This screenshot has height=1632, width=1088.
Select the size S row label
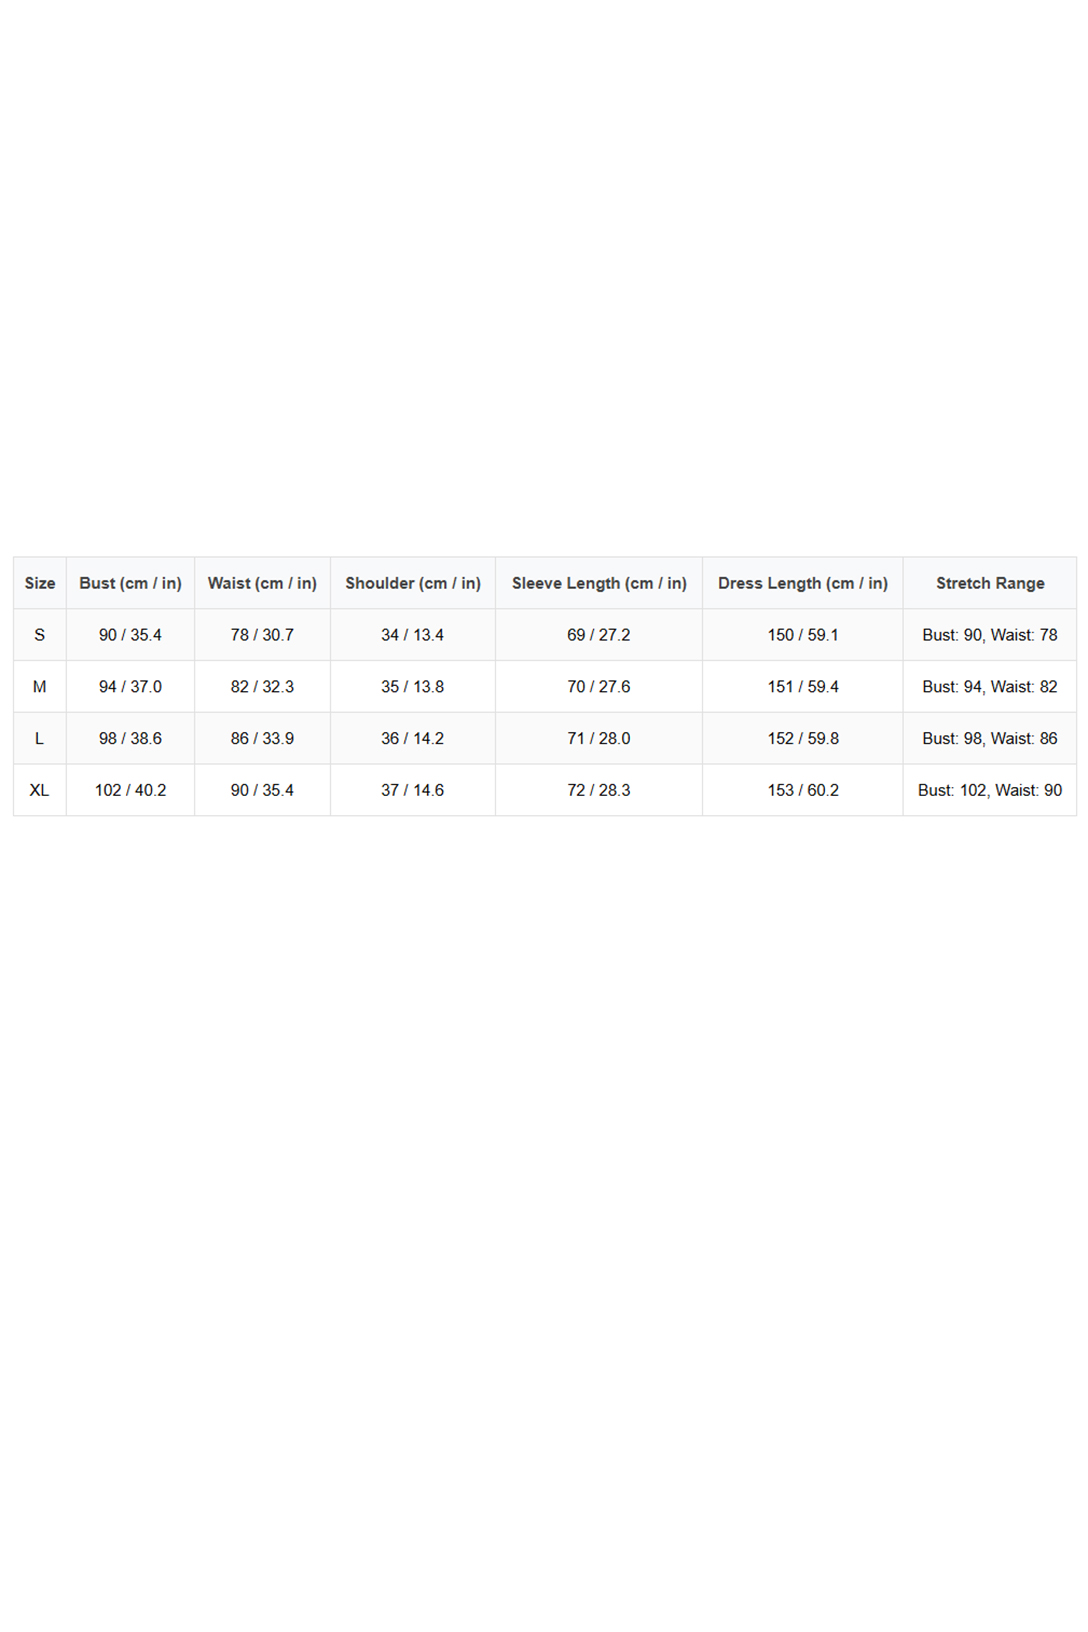pos(40,635)
